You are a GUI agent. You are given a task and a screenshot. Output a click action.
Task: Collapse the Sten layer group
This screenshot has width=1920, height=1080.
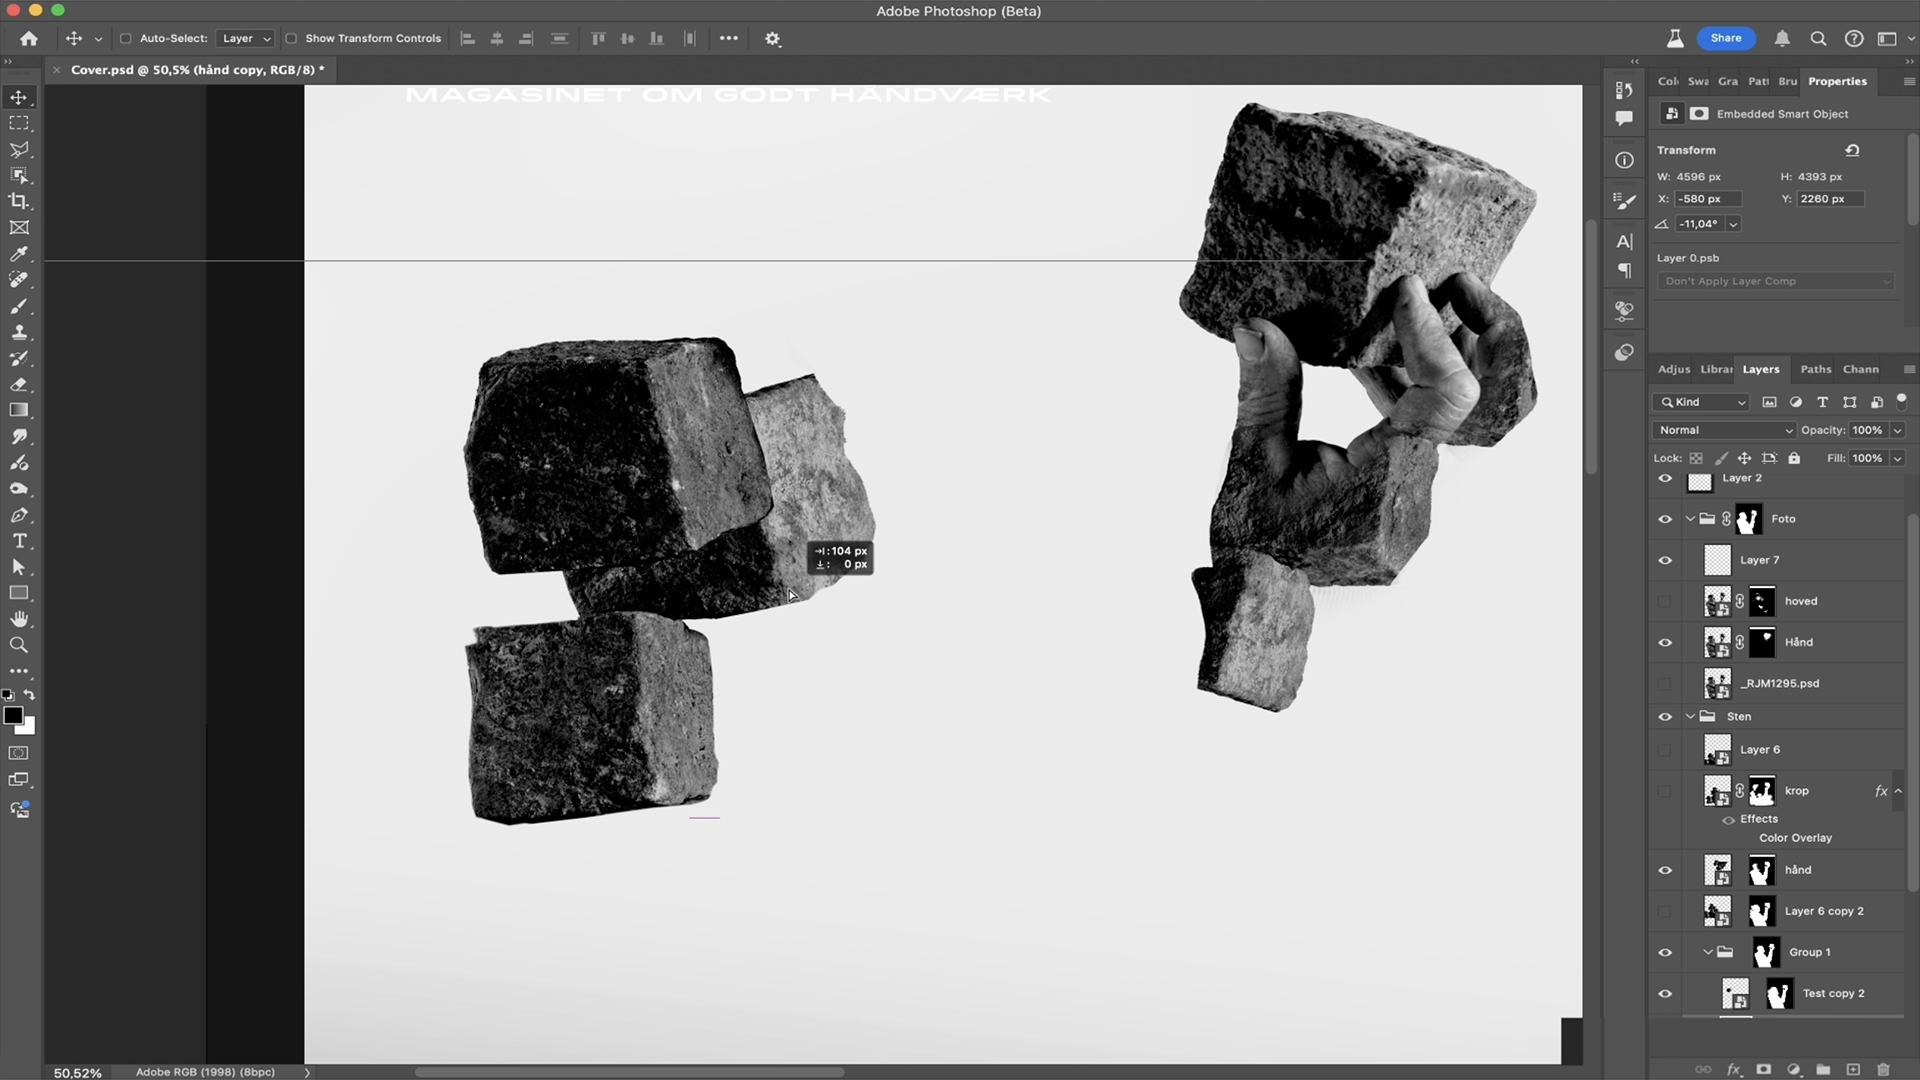[x=1690, y=716]
